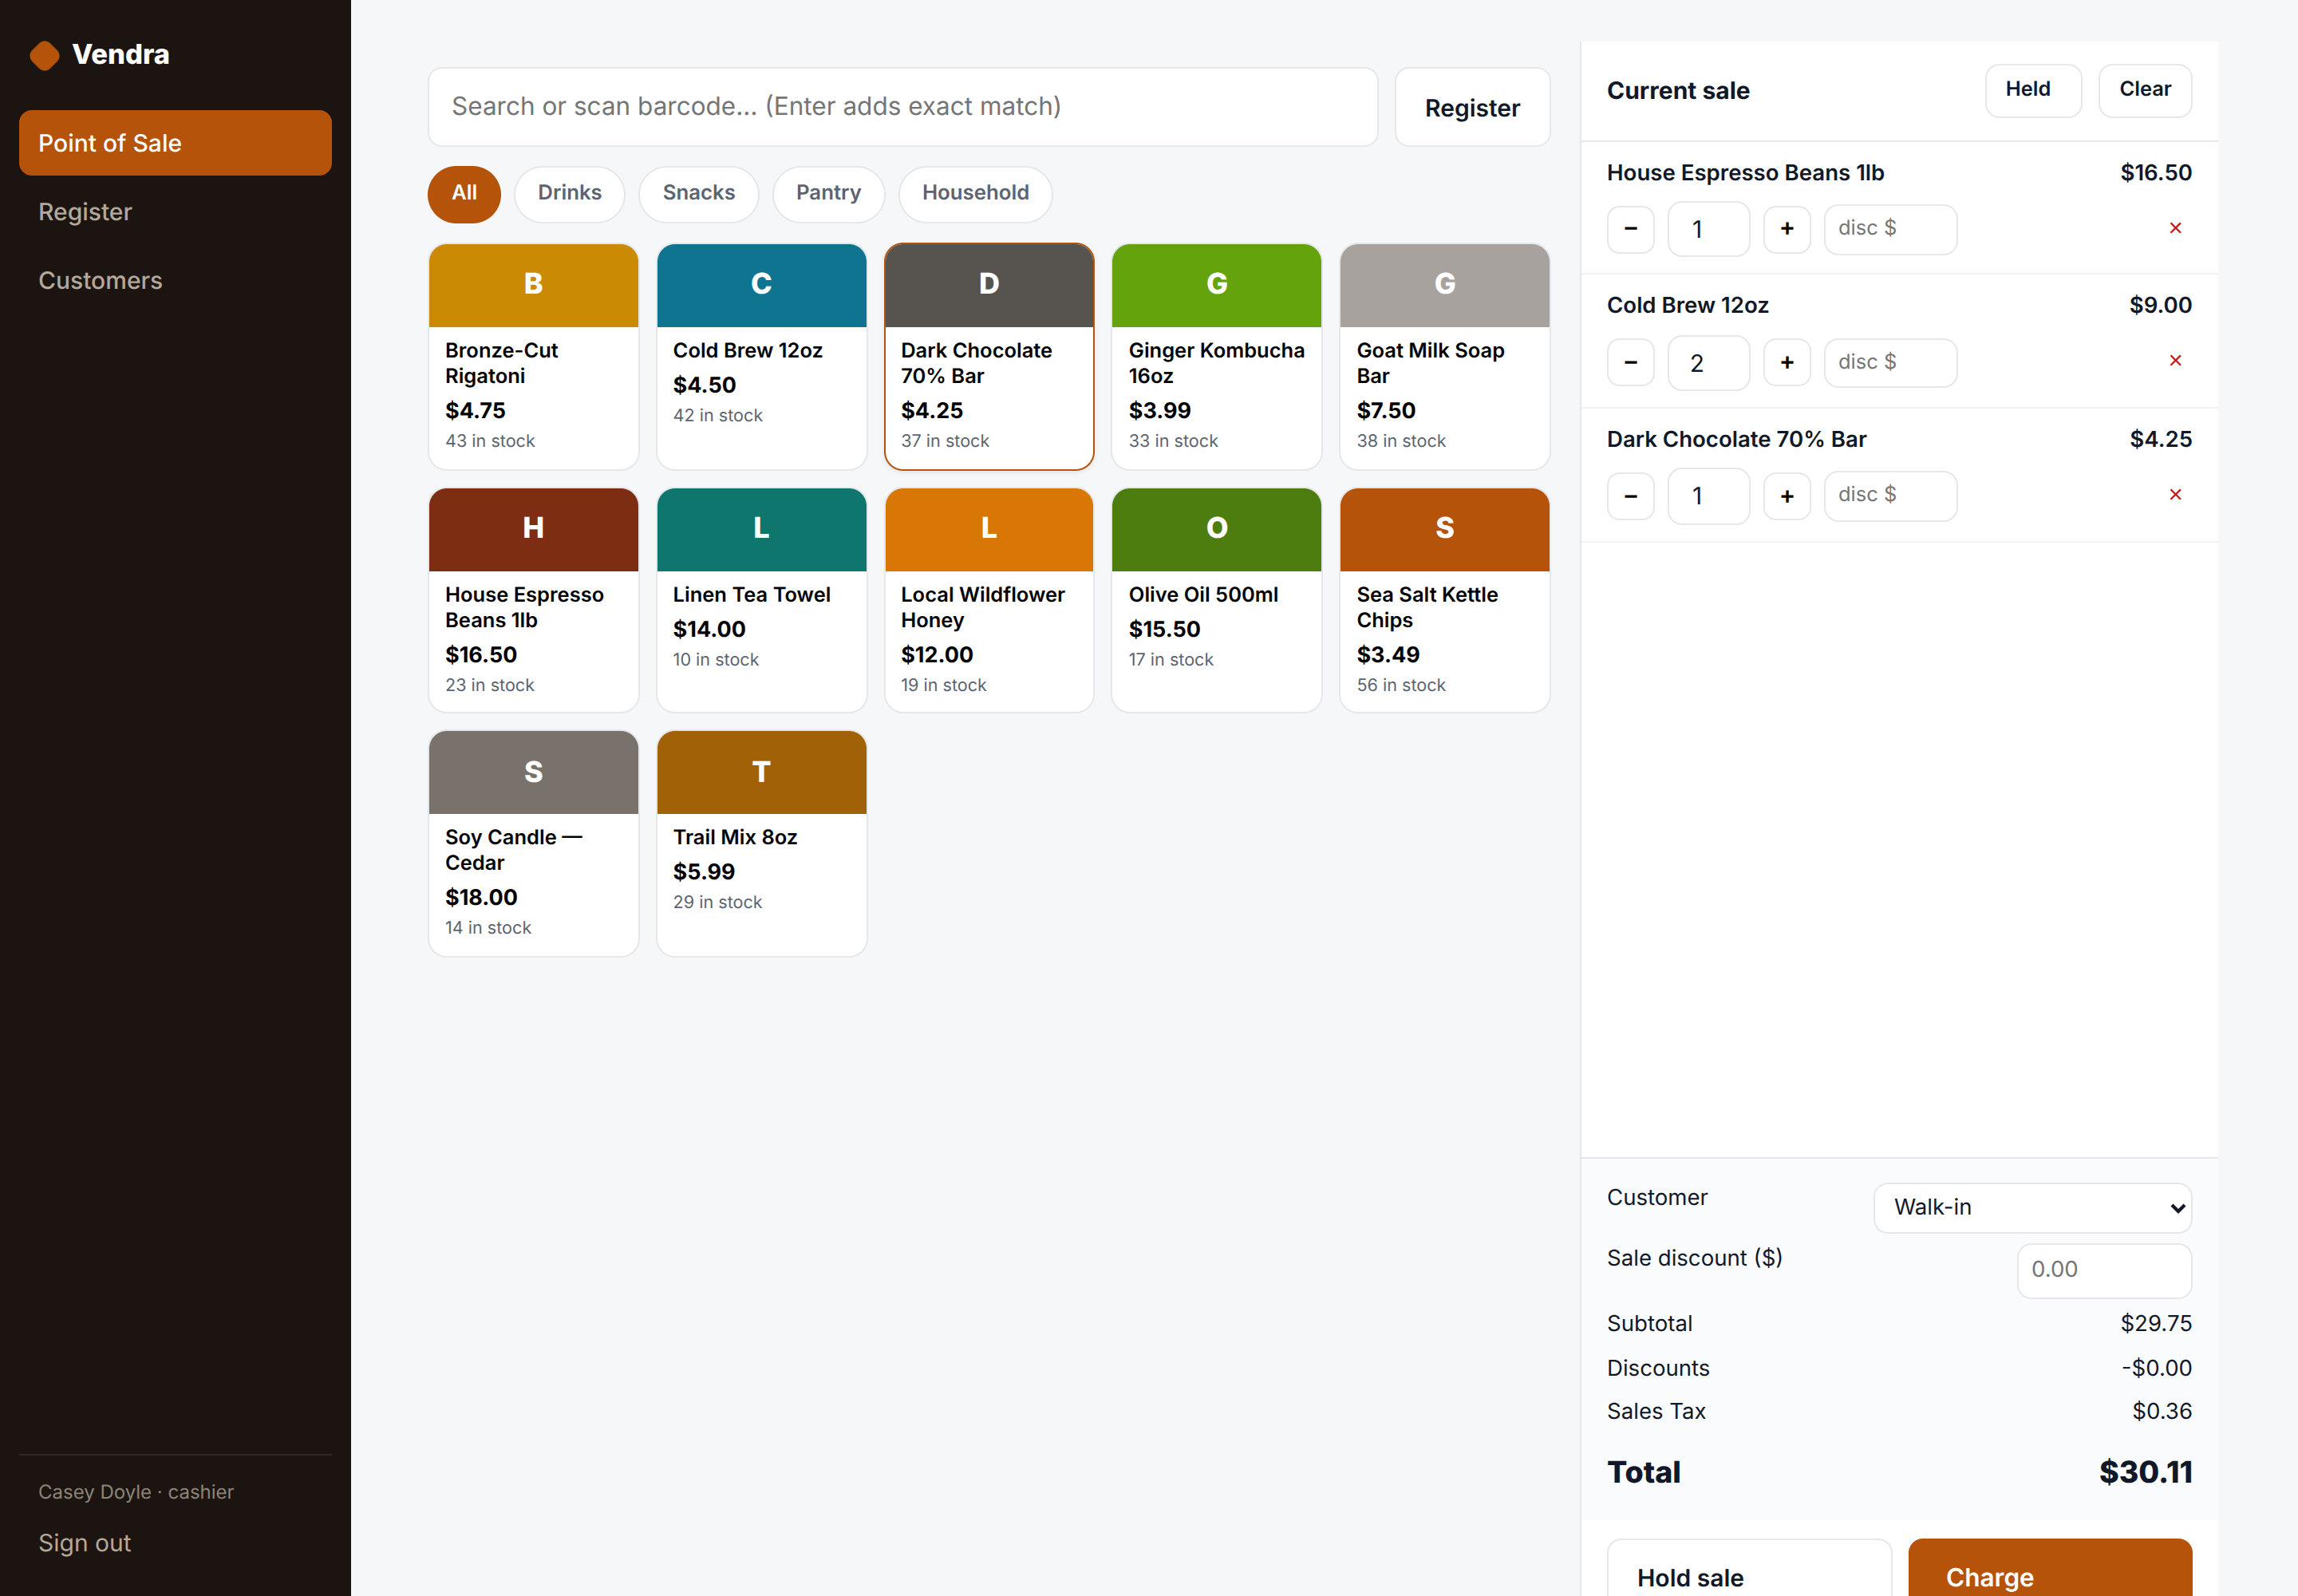Remove Dark Chocolate 70% Bar from sale
Screen dimensions: 2298x1596
point(2175,495)
